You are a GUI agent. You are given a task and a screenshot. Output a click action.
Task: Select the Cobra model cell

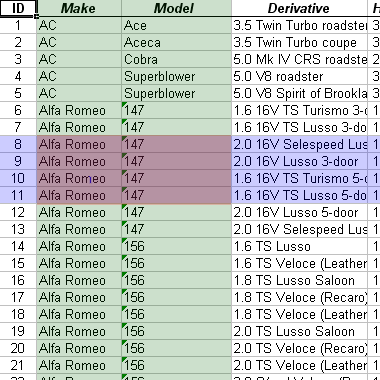click(176, 59)
